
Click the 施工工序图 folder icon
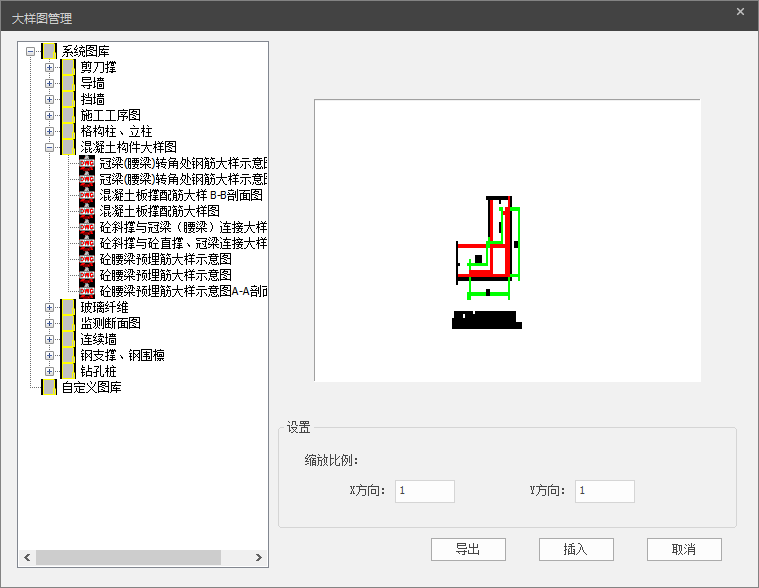[x=68, y=115]
